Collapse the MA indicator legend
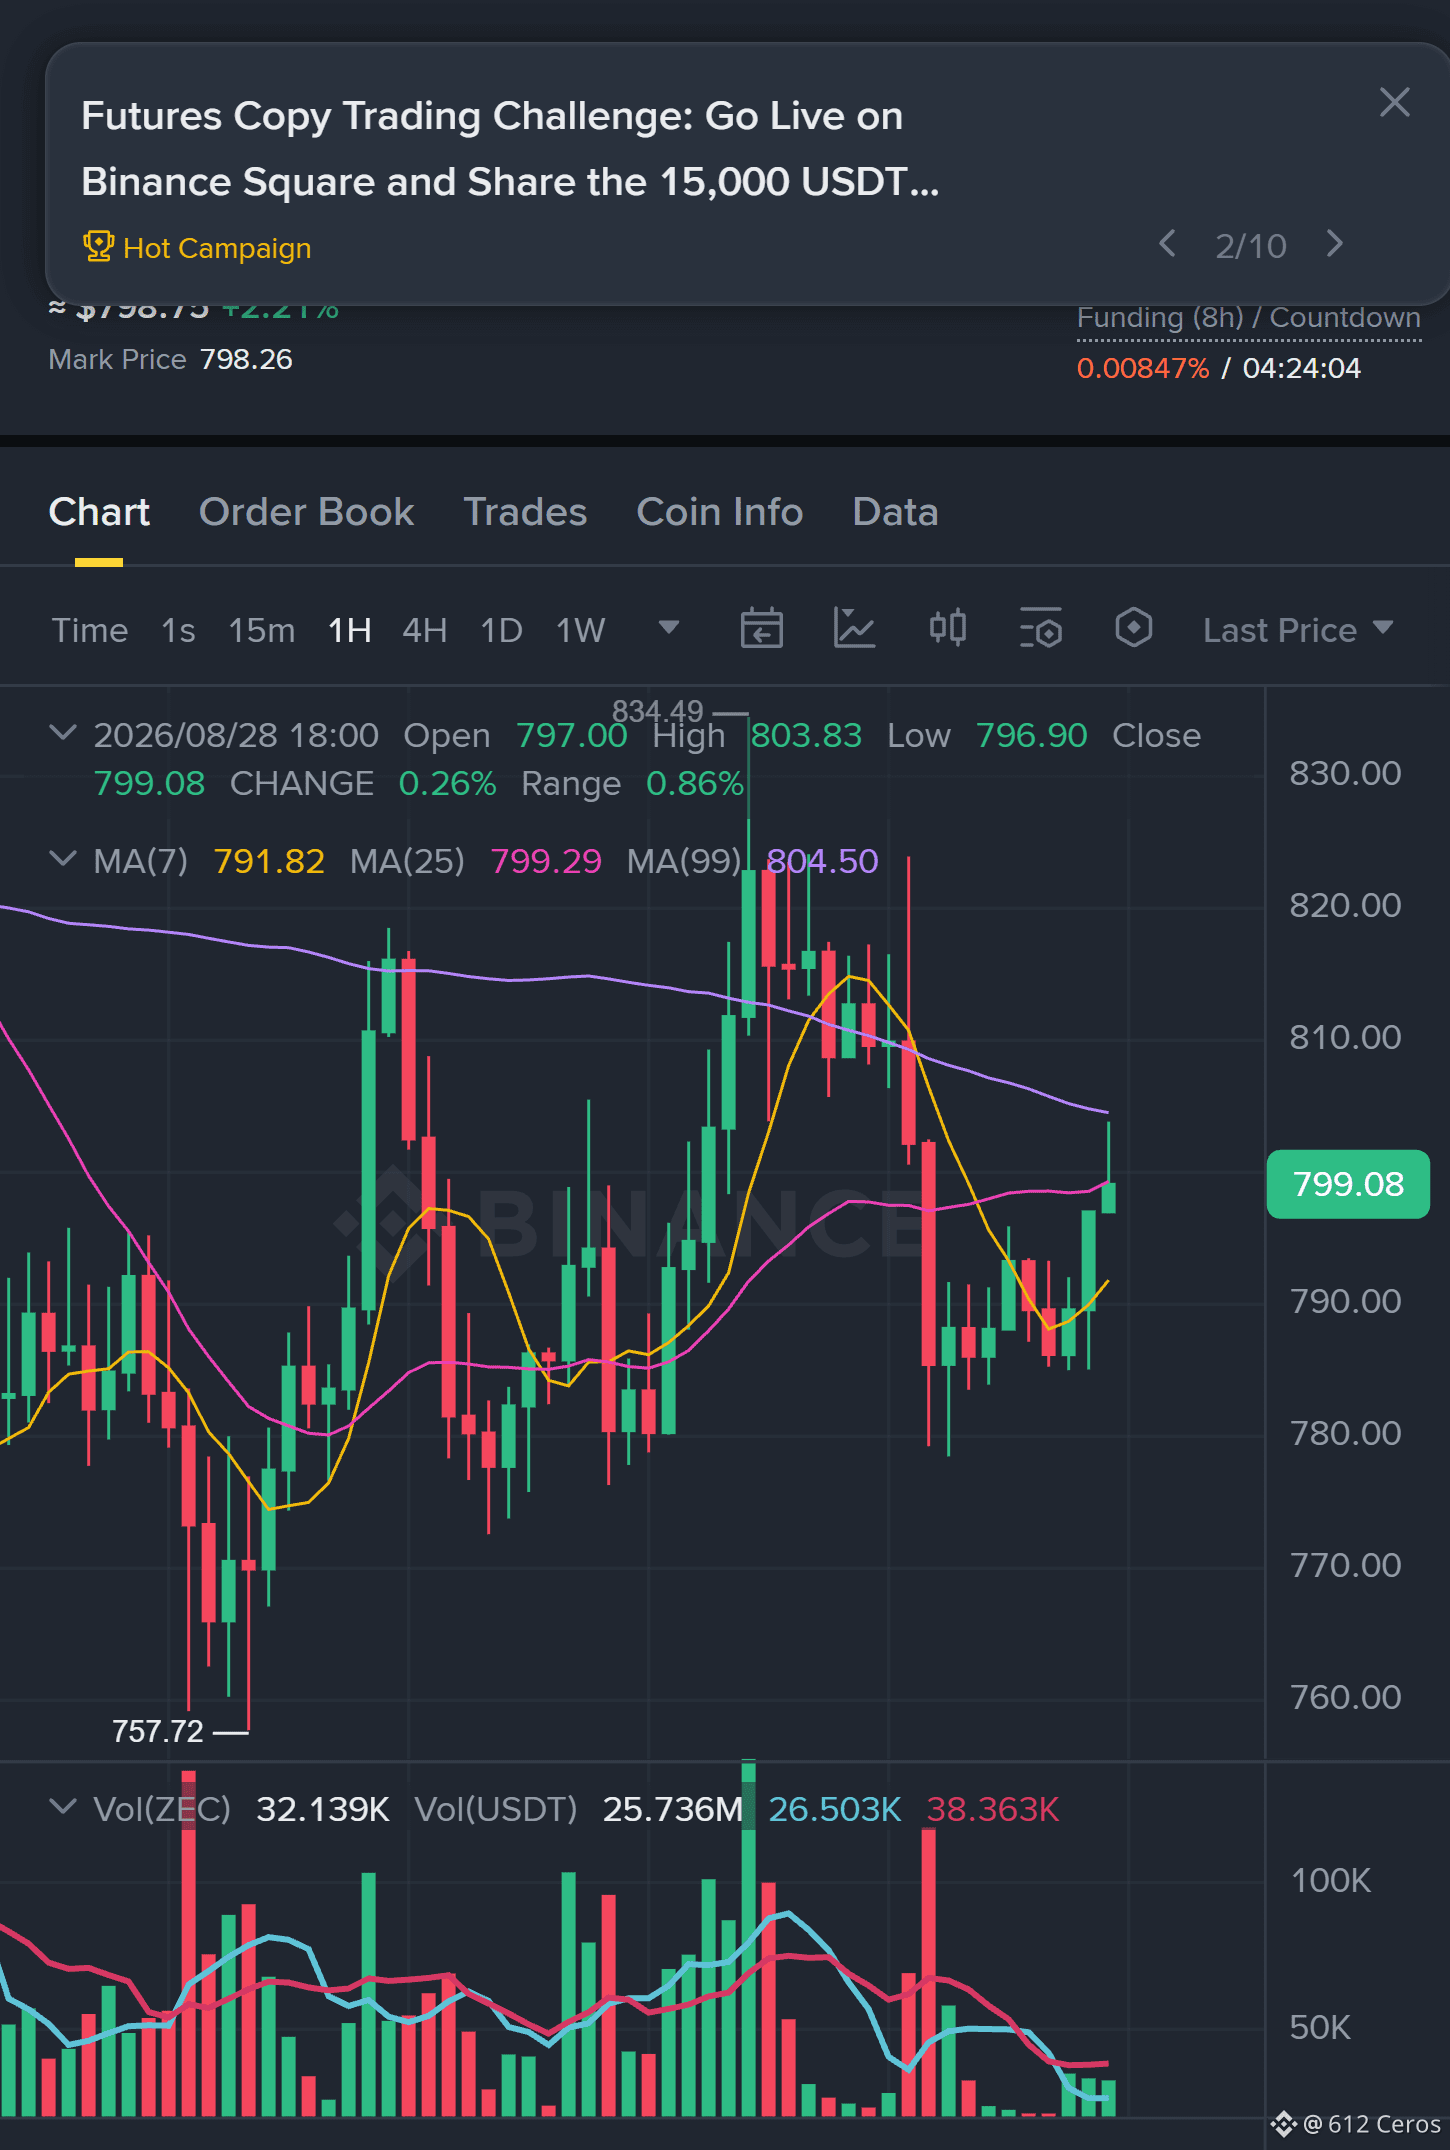Viewport: 1450px width, 2150px height. [63, 859]
